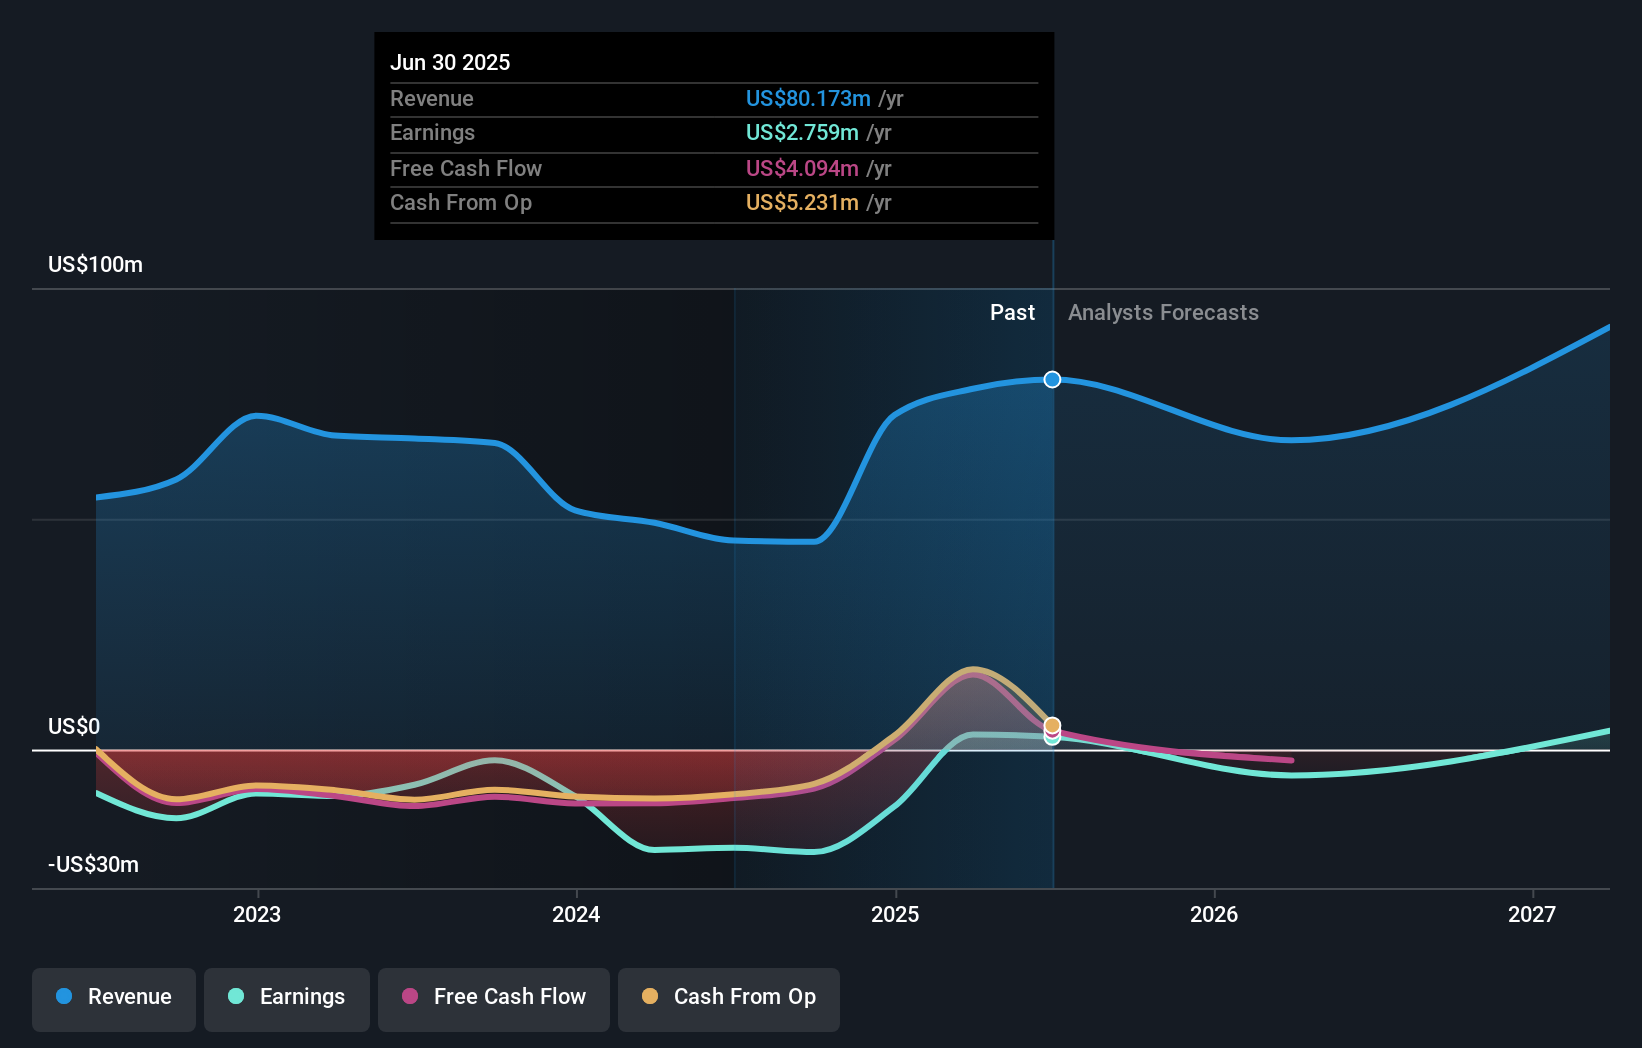Open the Cash From Op legend entry

coord(728,997)
